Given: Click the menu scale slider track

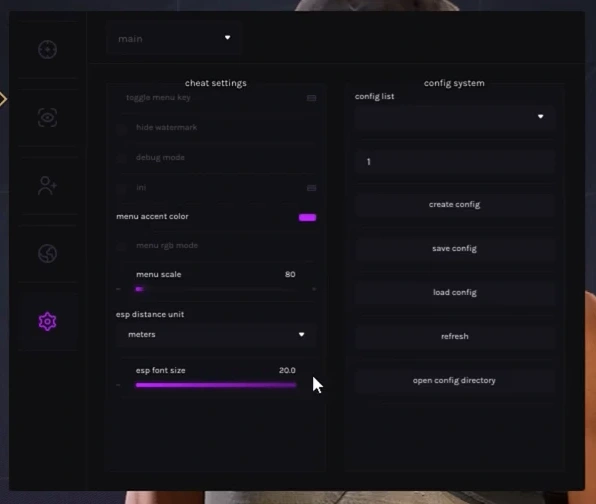Looking at the screenshot, I should (x=216, y=289).
